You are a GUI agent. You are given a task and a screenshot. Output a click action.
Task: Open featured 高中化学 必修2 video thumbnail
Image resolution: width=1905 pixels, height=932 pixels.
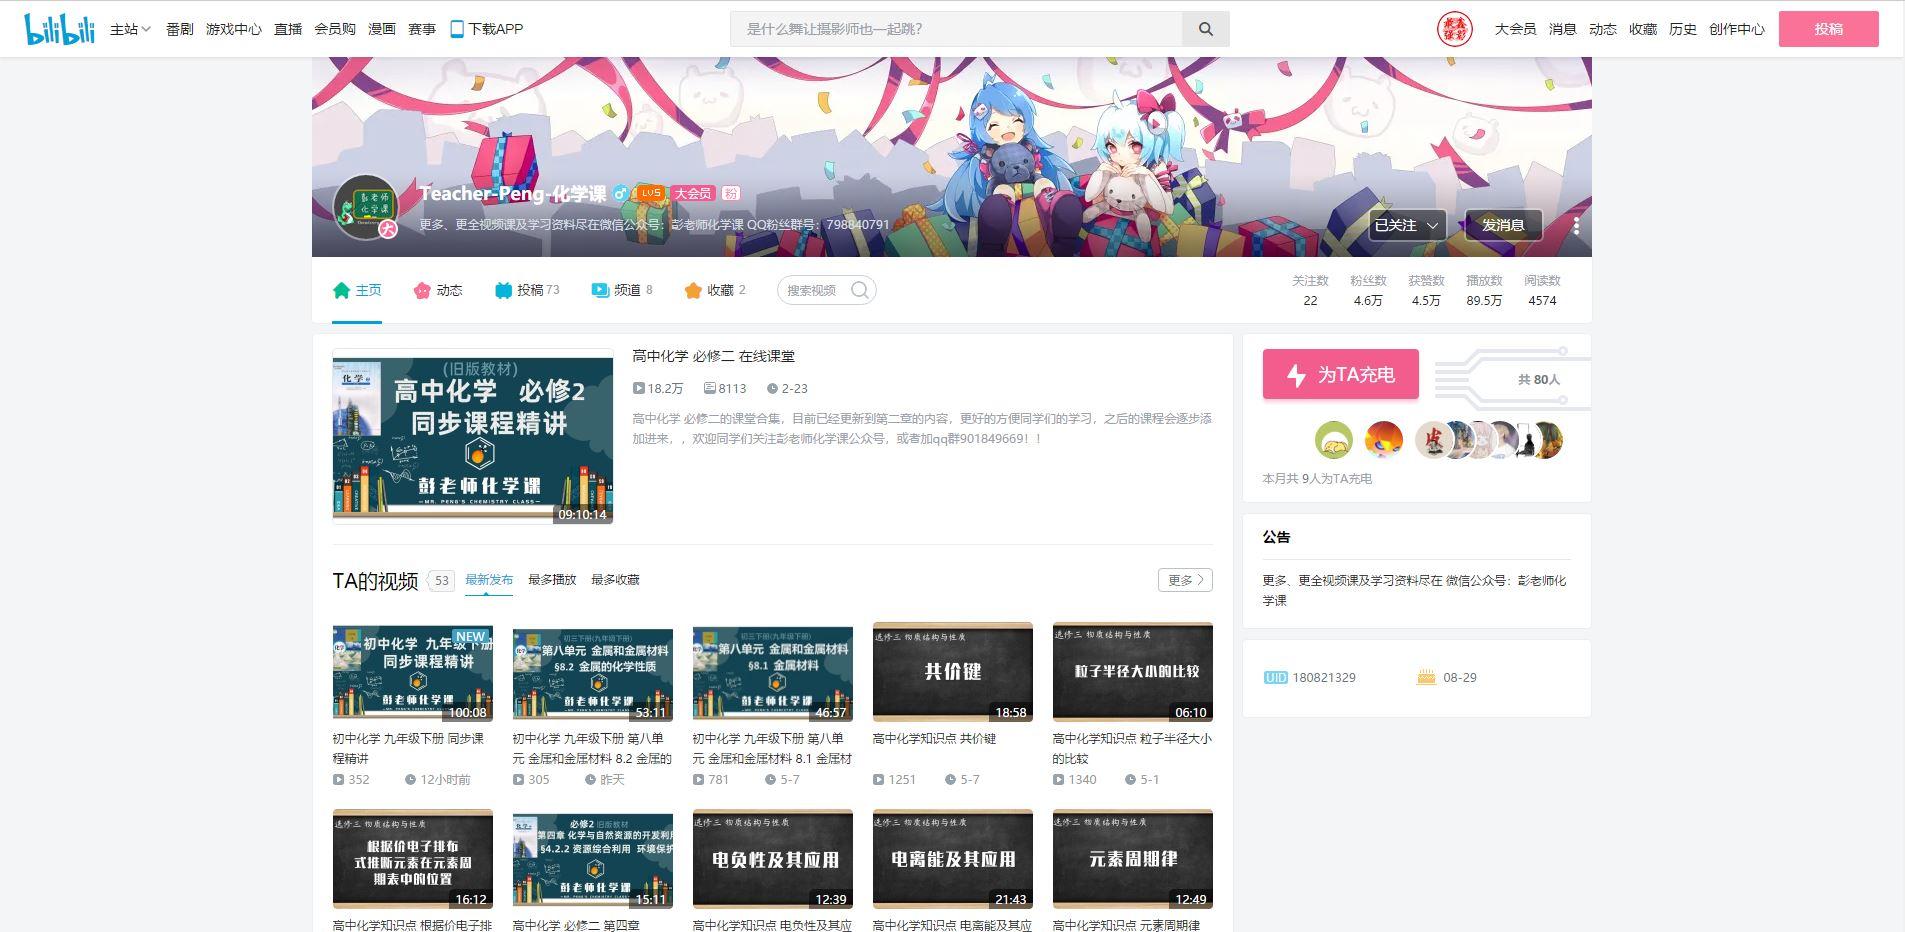click(472, 436)
